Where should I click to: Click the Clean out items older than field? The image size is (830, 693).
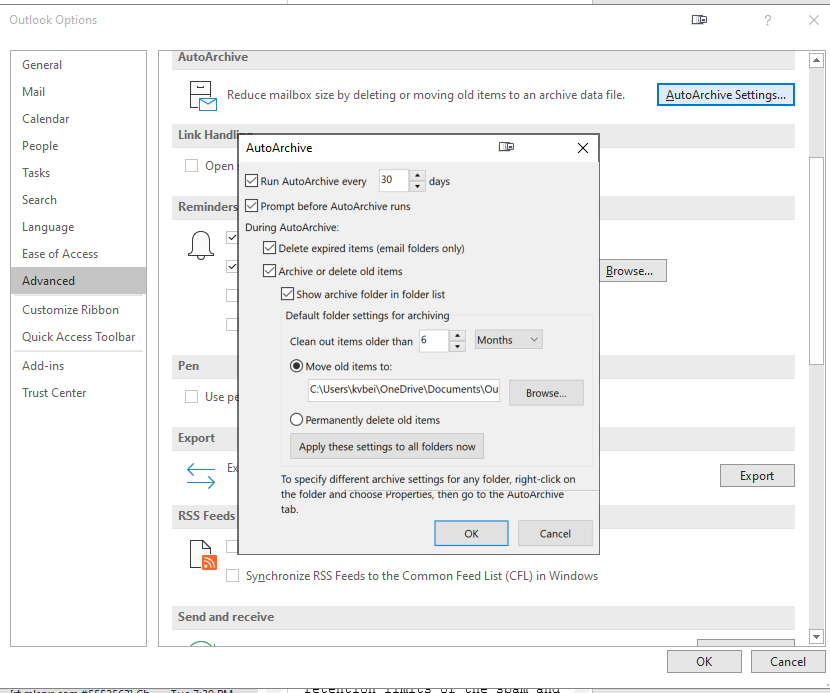tap(434, 340)
